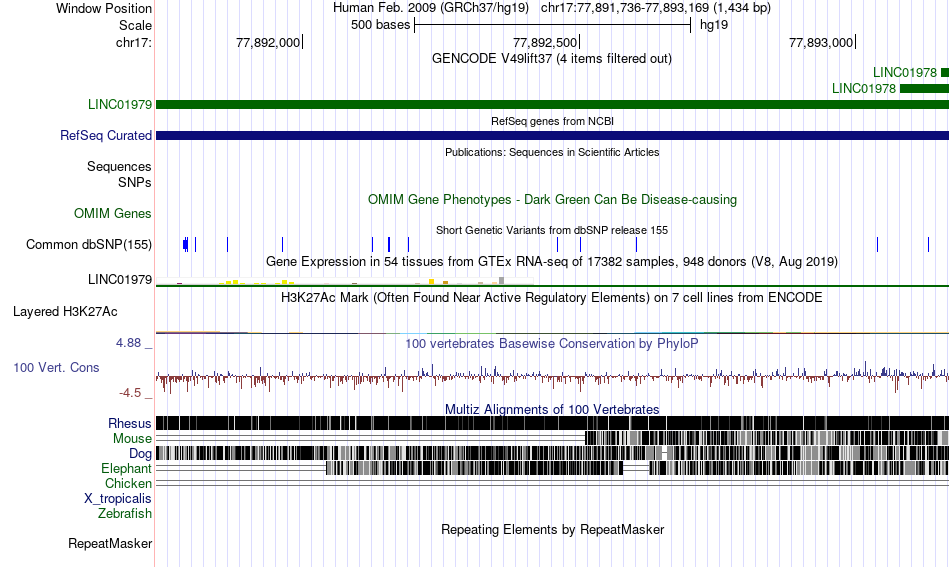Click the 4.88 PhyloP upper limit value
Screen dimensions: 950x567
128,343
